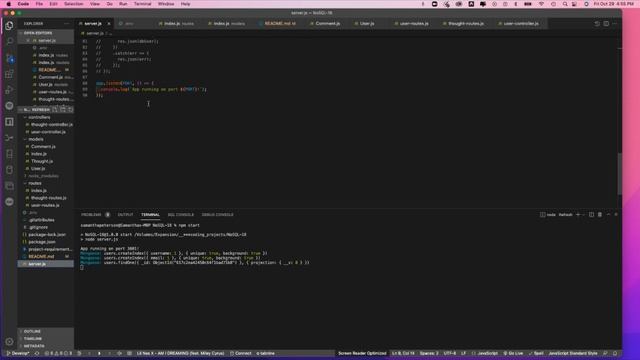This screenshot has height=360, width=640.
Task: Select JavaScript language mode in status bar
Action: click(487, 353)
